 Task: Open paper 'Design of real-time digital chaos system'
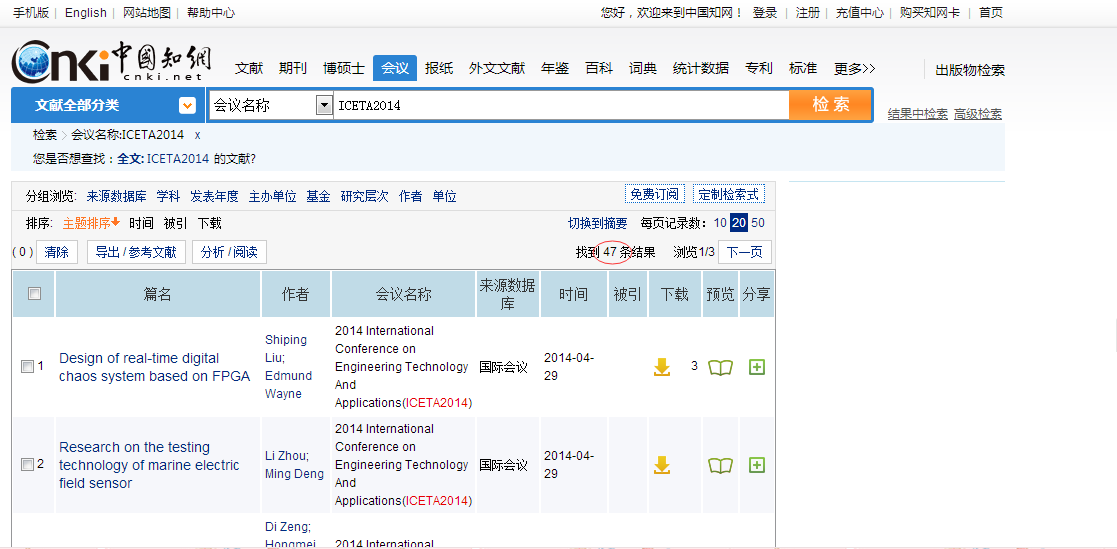155,367
